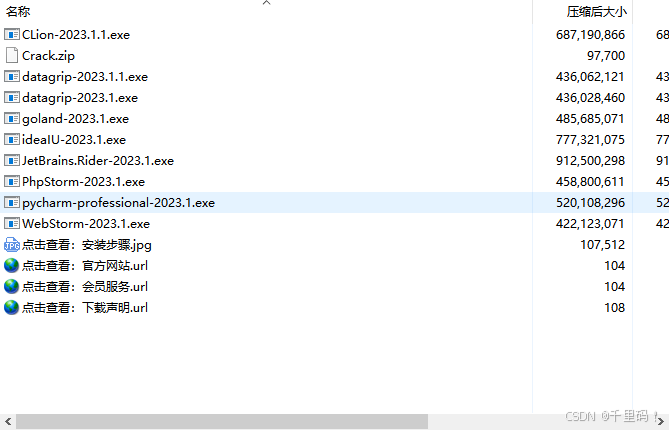The image size is (669, 430).
Task: Click the horizontal scrollbar thumb
Action: (x=222, y=421)
